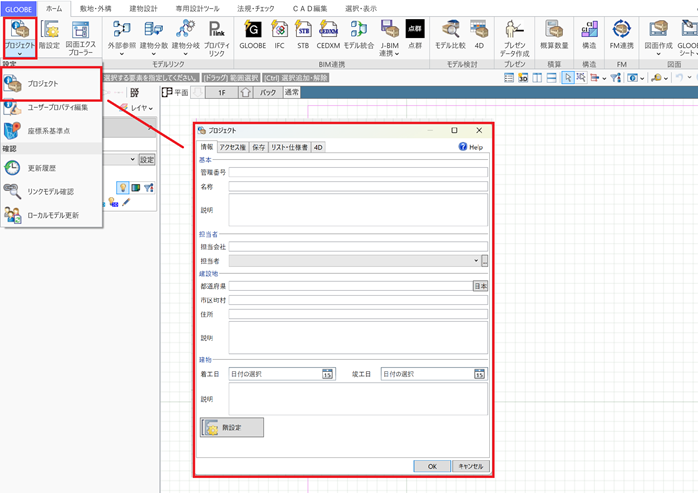Click the 名称 input field
698x493 pixels.
(357, 186)
